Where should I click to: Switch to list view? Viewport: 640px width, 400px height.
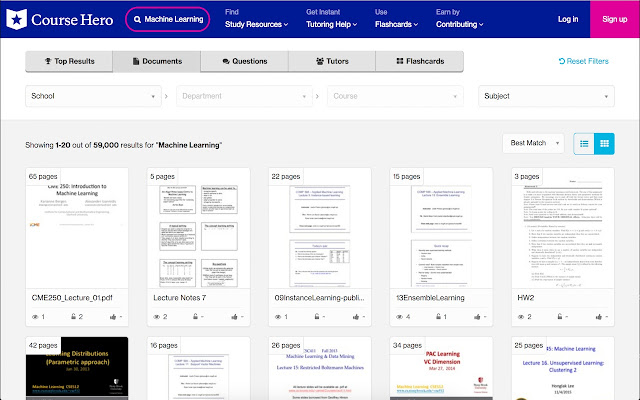pyautogui.click(x=584, y=144)
